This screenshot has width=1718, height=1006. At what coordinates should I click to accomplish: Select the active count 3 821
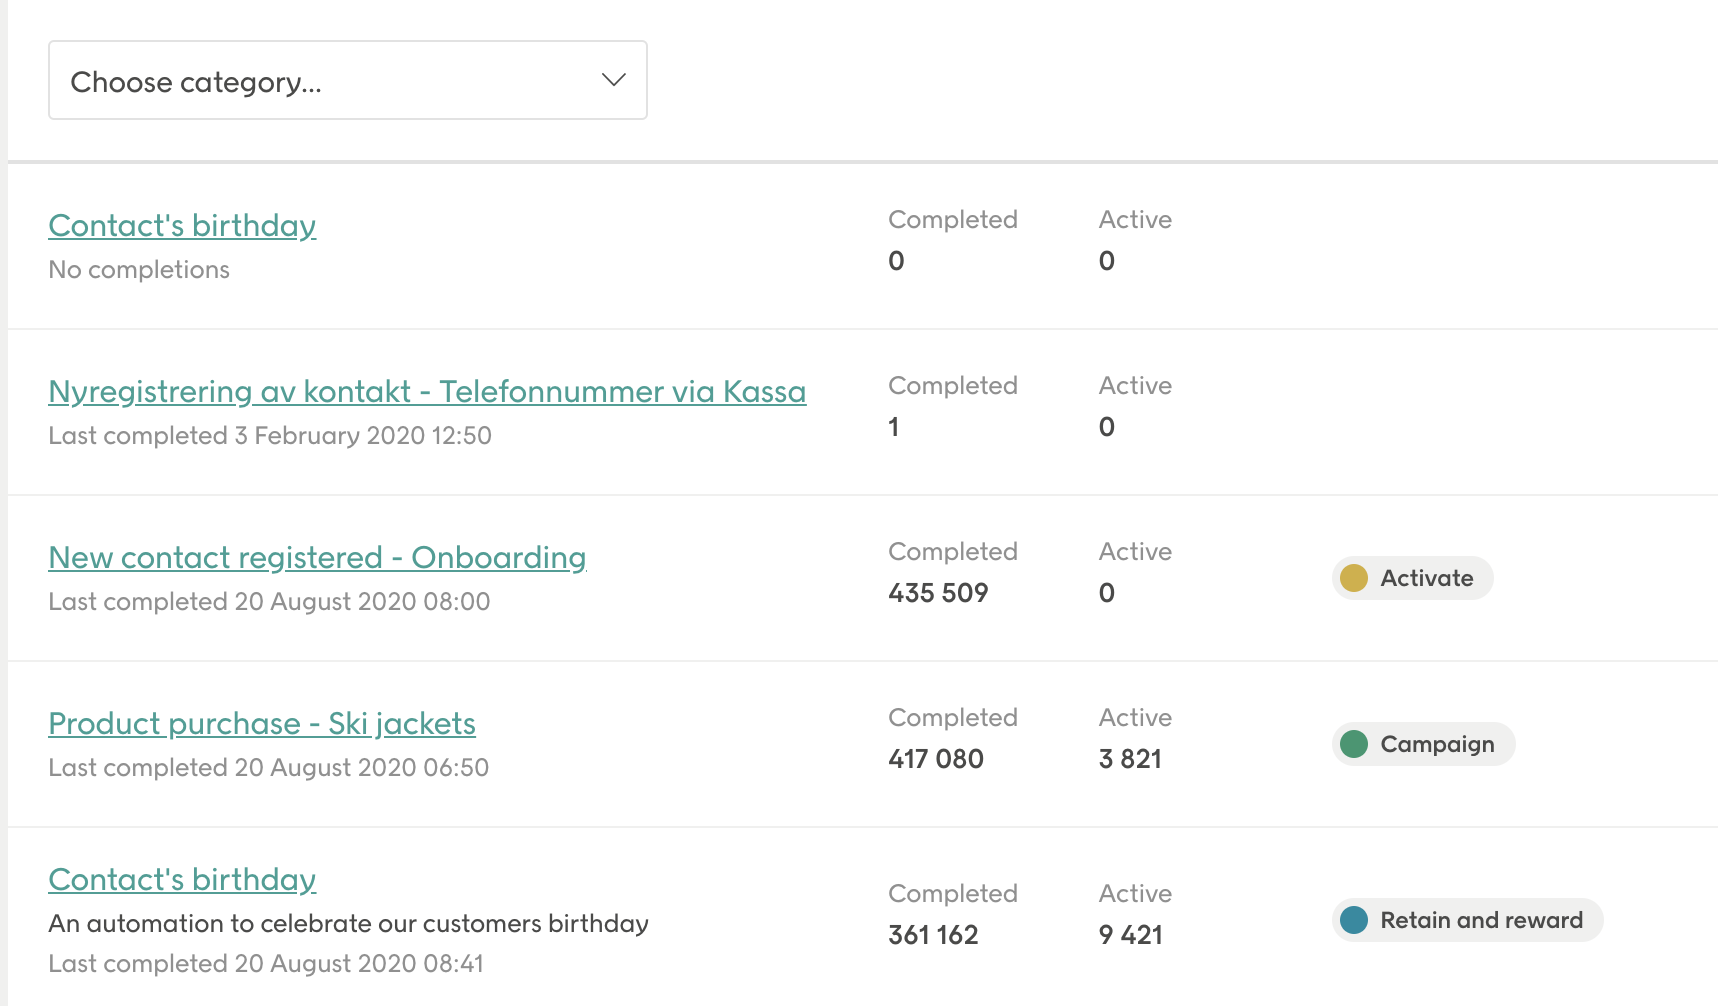[1130, 759]
